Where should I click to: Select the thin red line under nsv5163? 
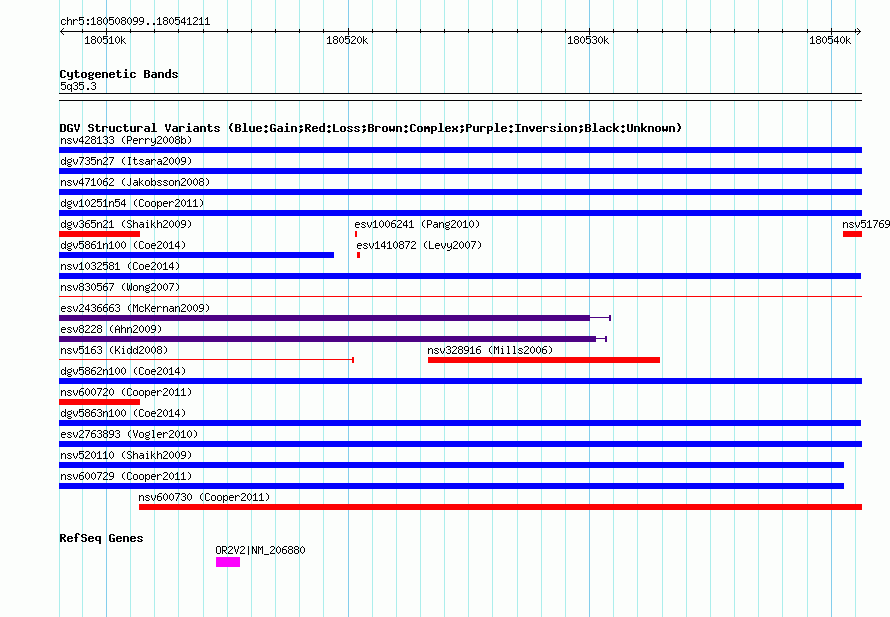tap(207, 360)
